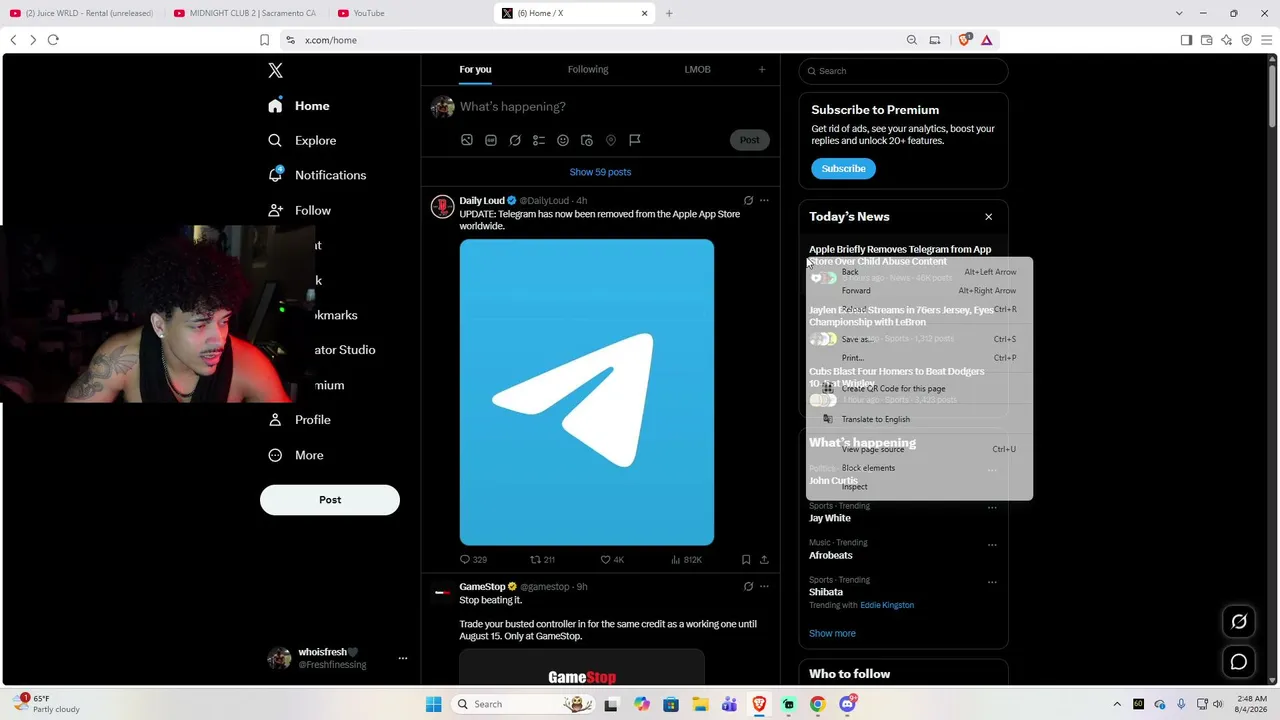Load the Show 59 posts link
The height and width of the screenshot is (720, 1280).
point(600,172)
